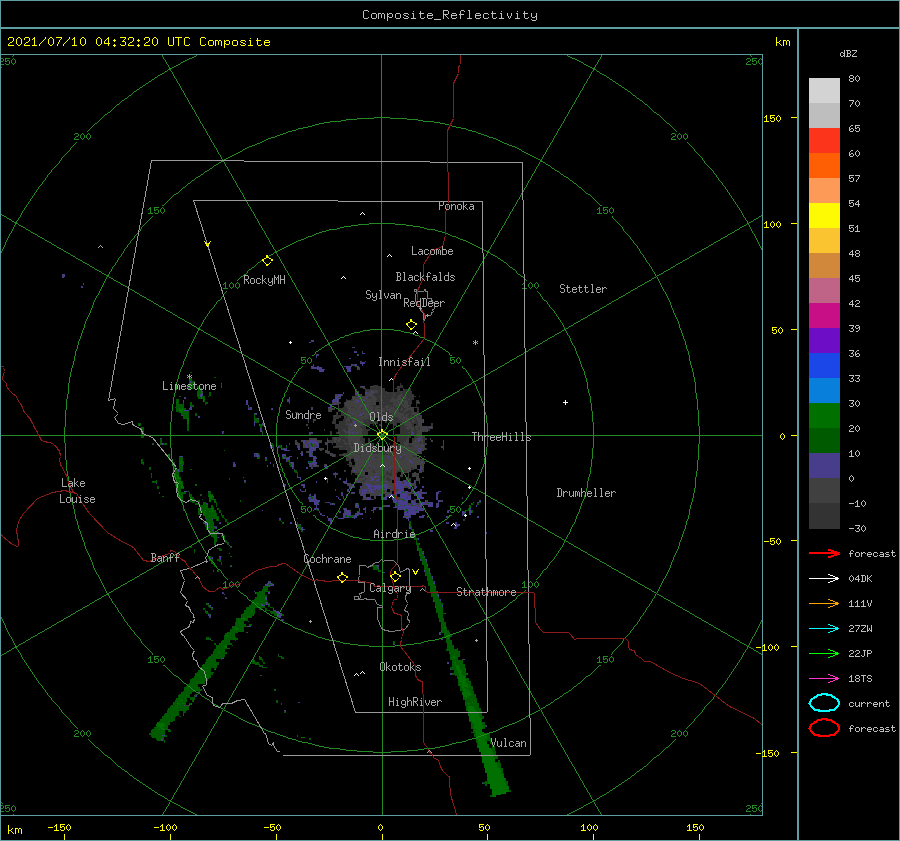This screenshot has height=841, width=900.
Task: Click the RedDeer city label
Action: pos(424,303)
